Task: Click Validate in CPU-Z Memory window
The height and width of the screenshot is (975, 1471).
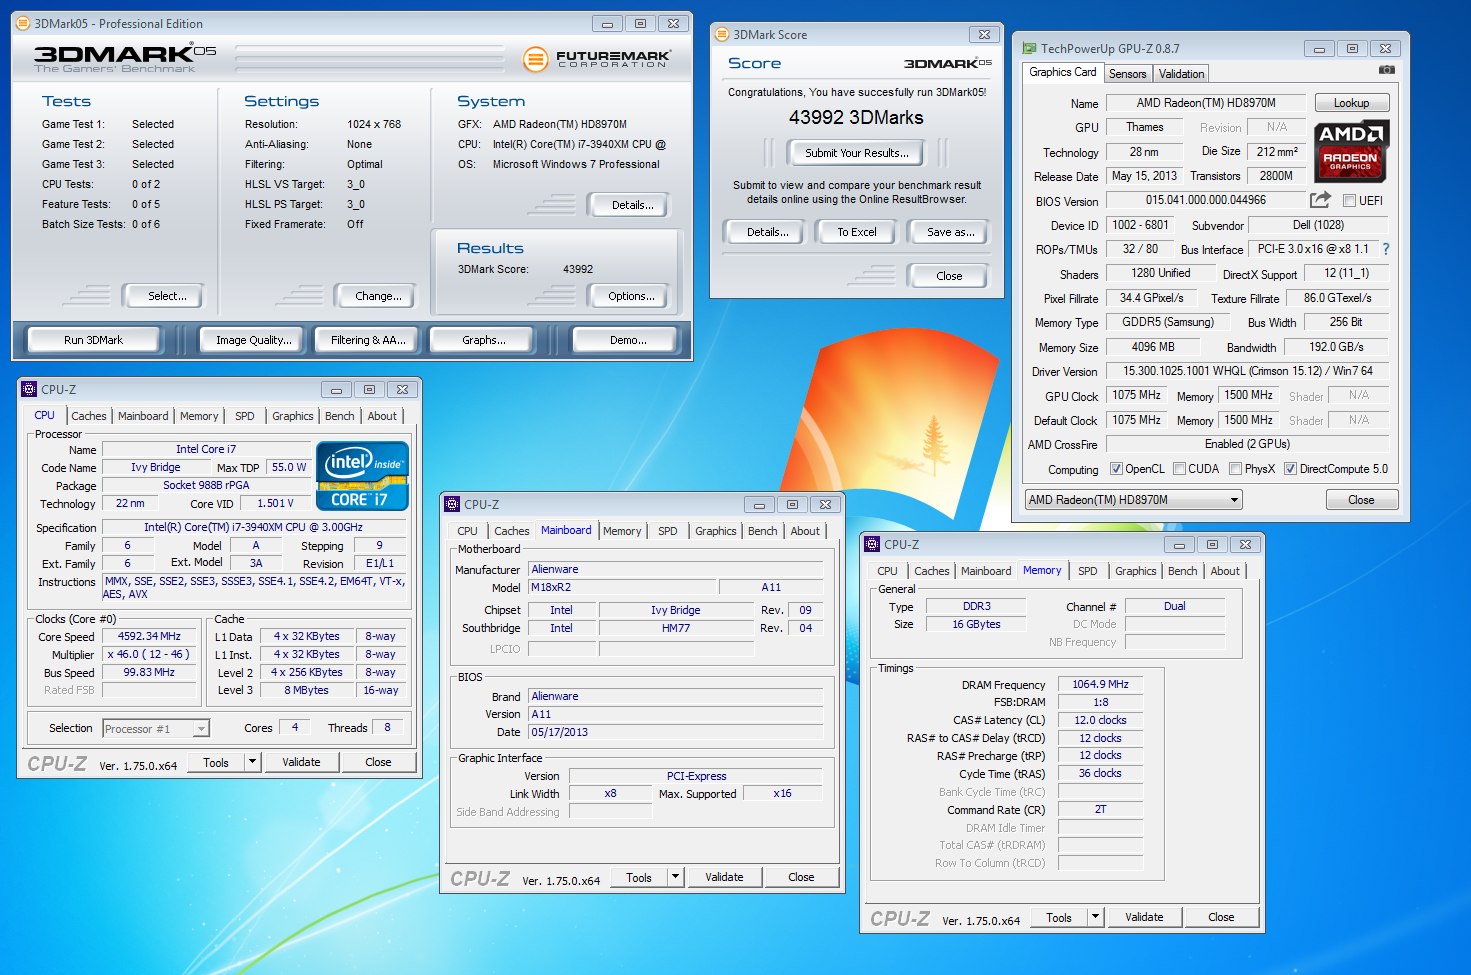Action: tap(1144, 917)
